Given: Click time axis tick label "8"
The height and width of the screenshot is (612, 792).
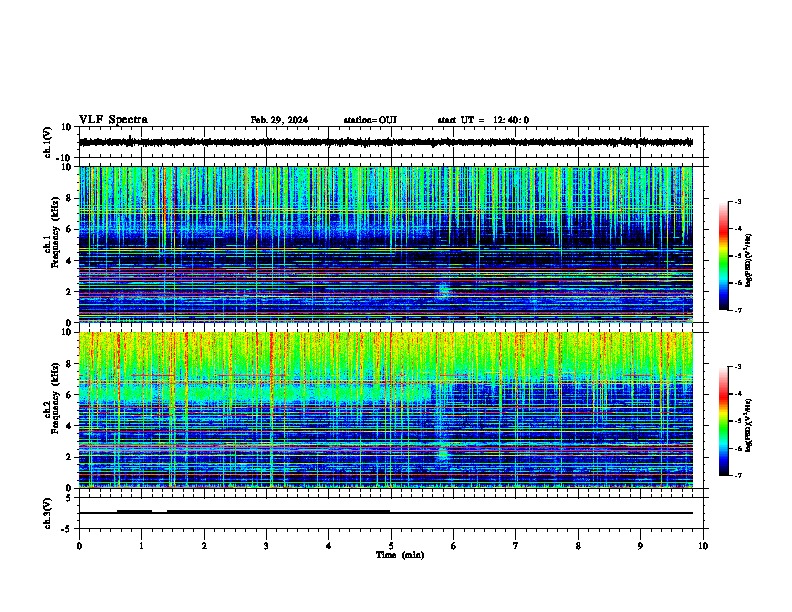Looking at the screenshot, I should (578, 546).
